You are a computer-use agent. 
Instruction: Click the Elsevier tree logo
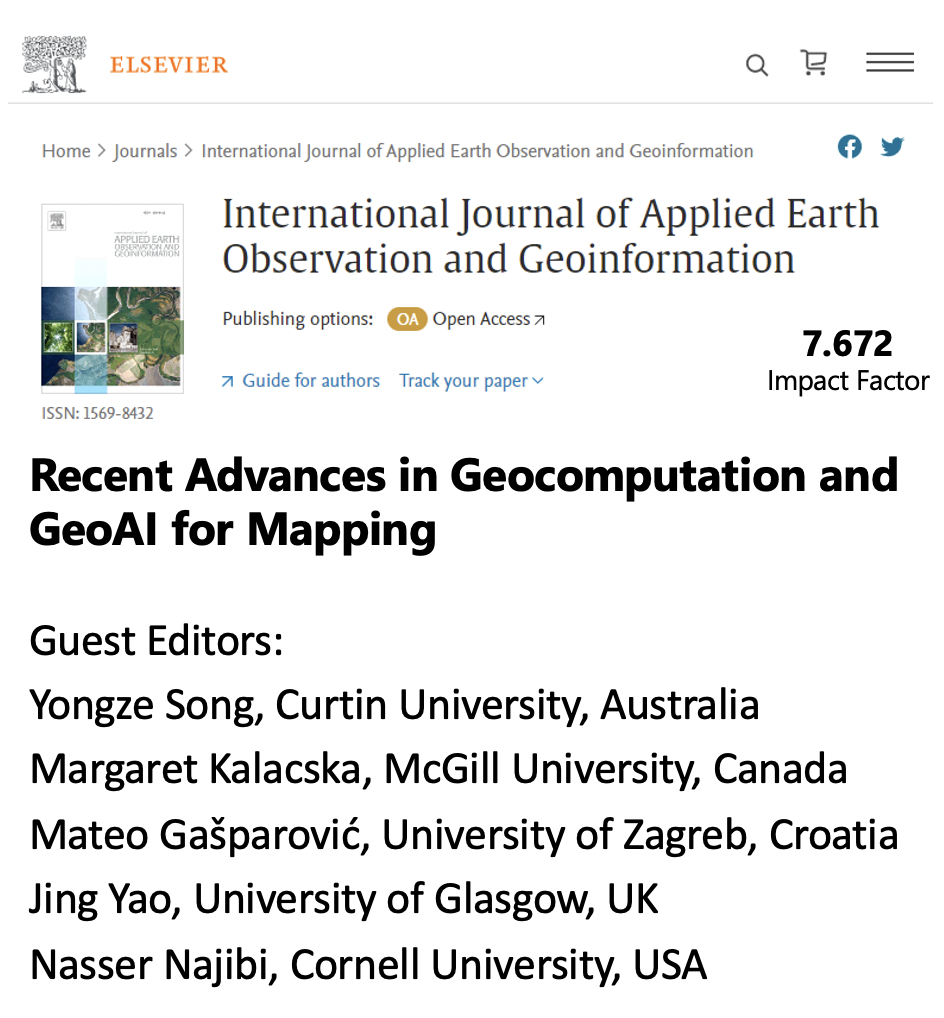point(55,65)
